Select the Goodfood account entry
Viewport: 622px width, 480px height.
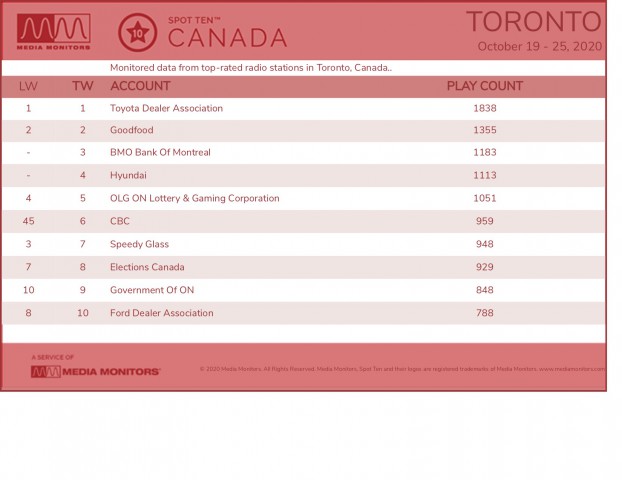point(132,130)
